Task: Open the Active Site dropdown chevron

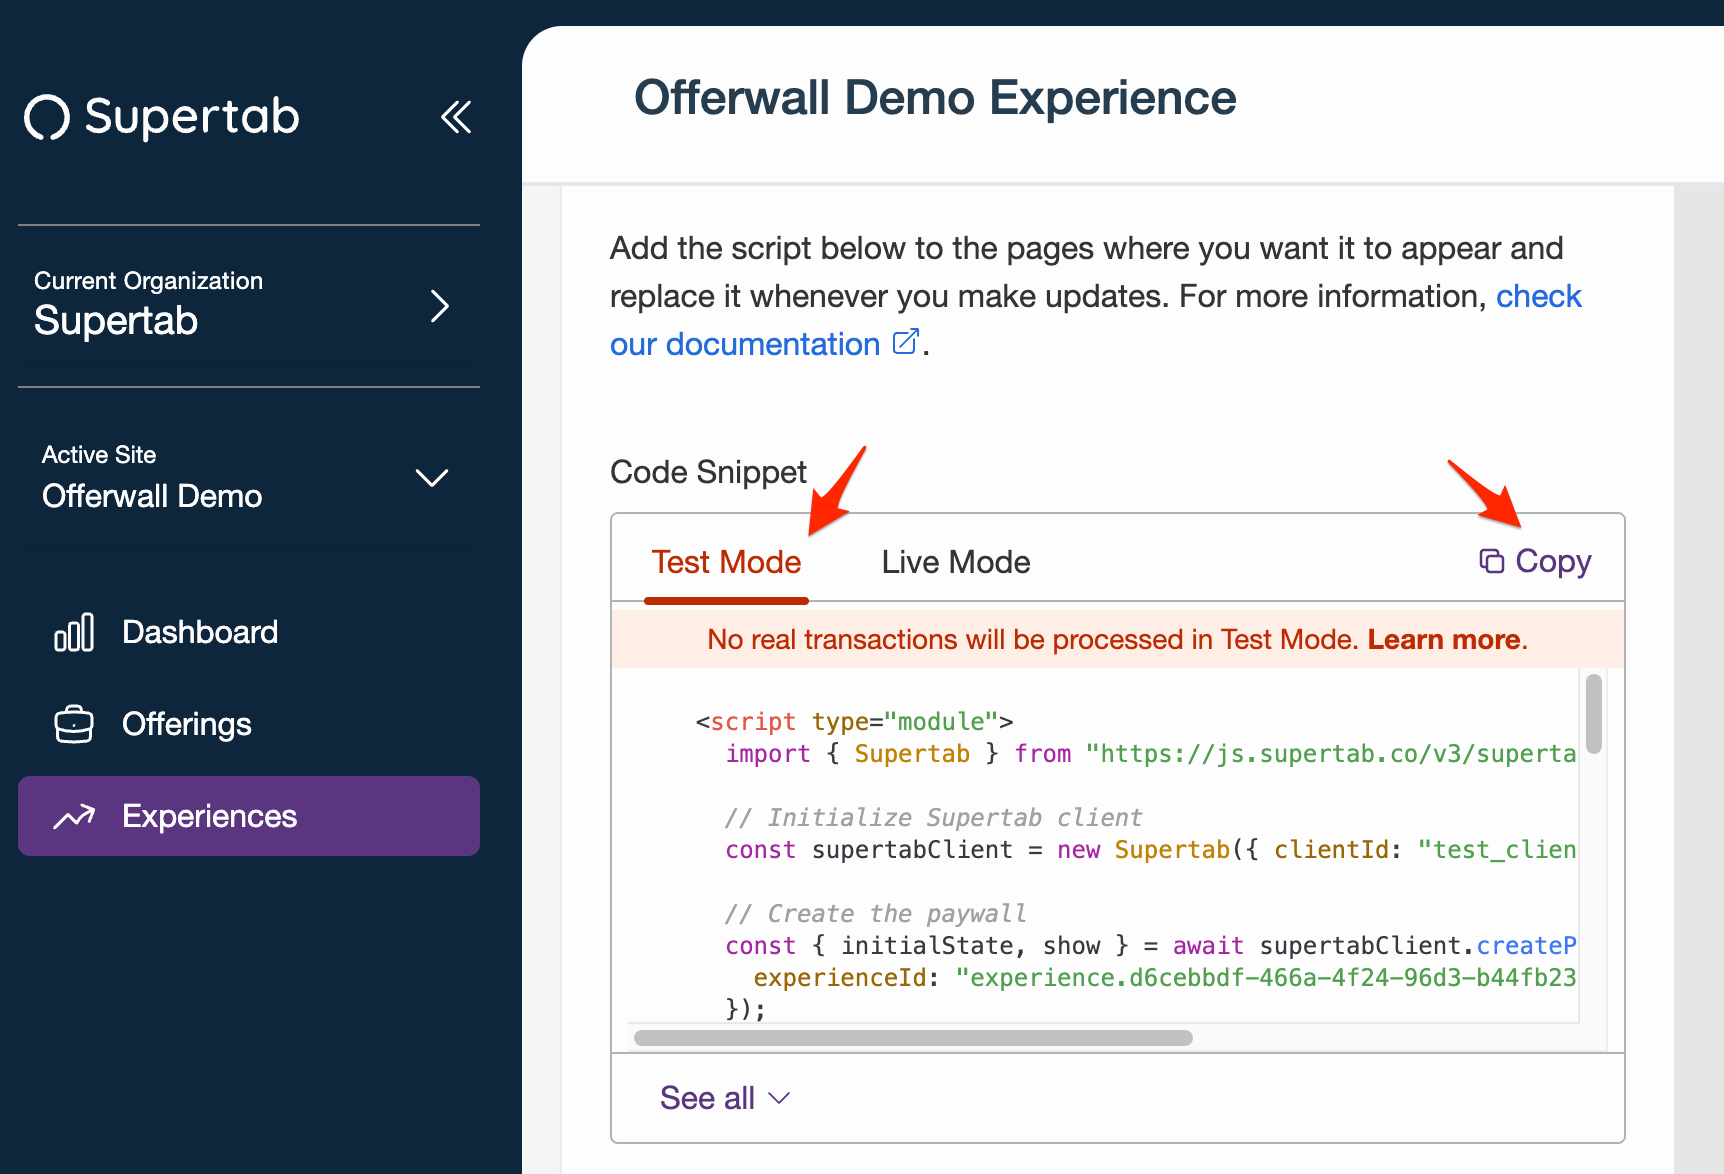Action: [431, 477]
